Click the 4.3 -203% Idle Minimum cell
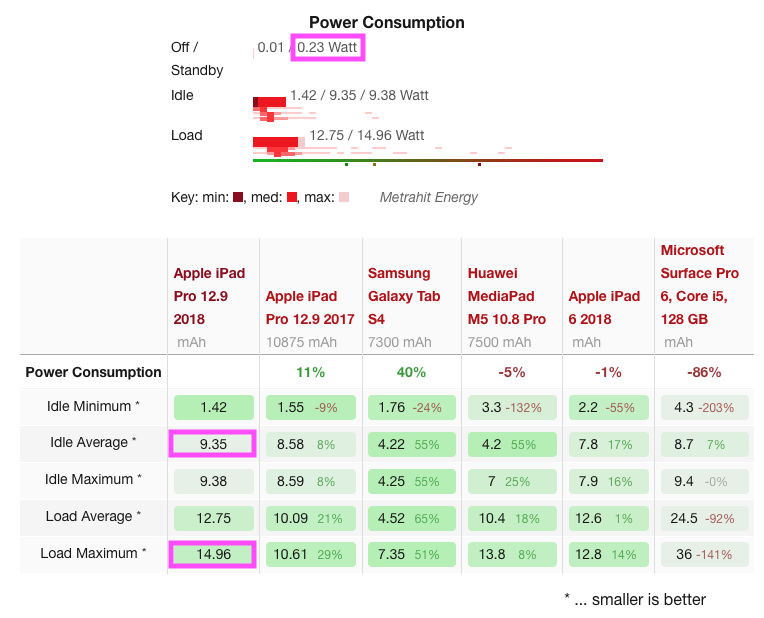 705,407
